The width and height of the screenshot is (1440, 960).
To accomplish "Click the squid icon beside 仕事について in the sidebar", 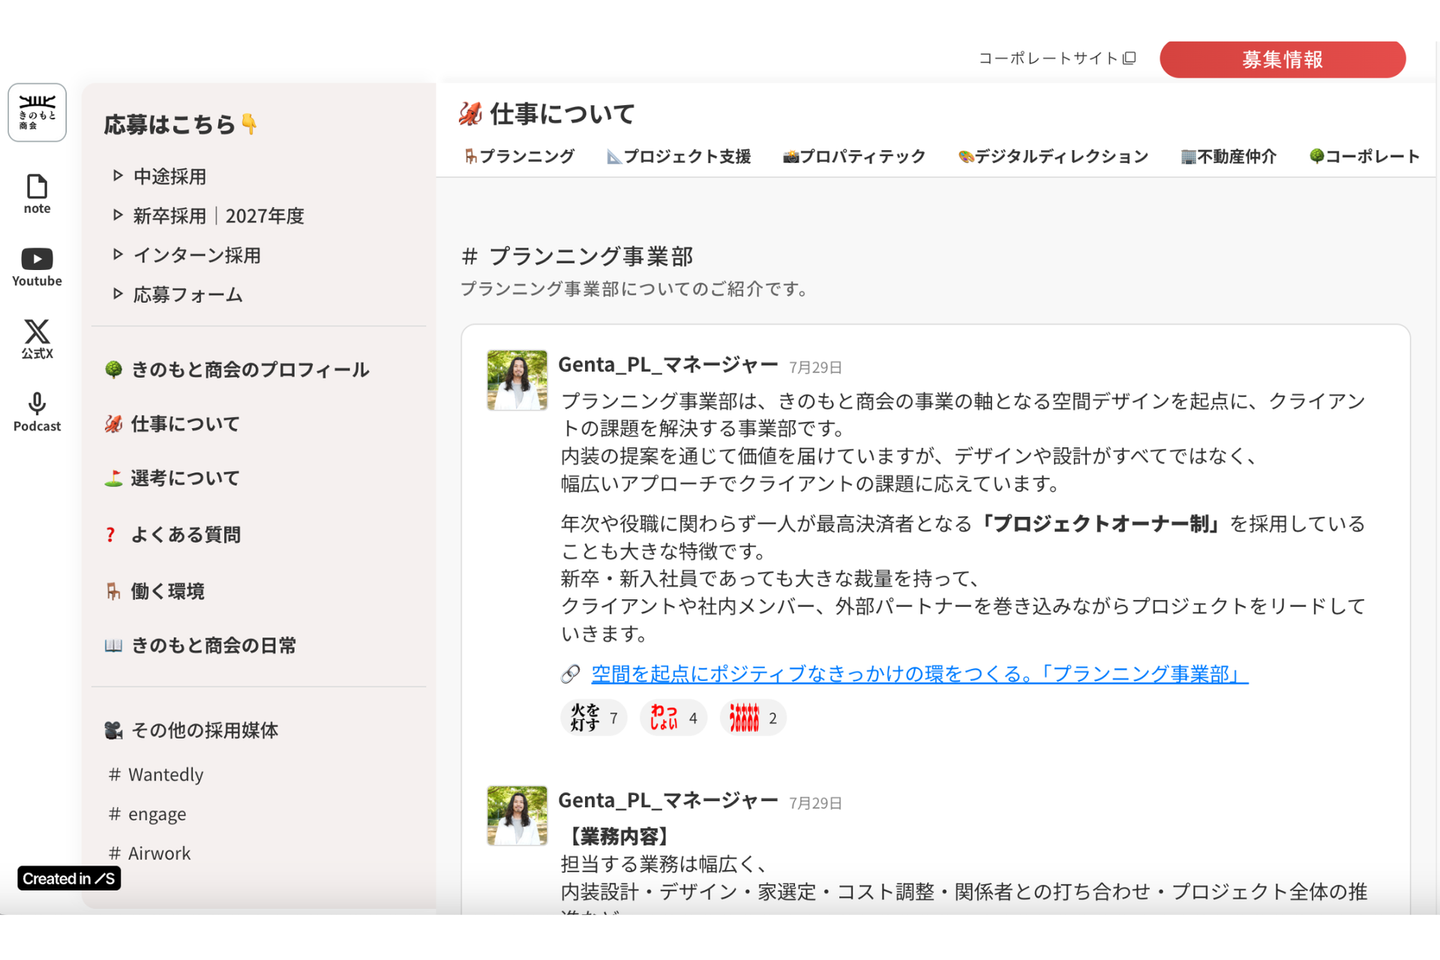I will tap(114, 424).
